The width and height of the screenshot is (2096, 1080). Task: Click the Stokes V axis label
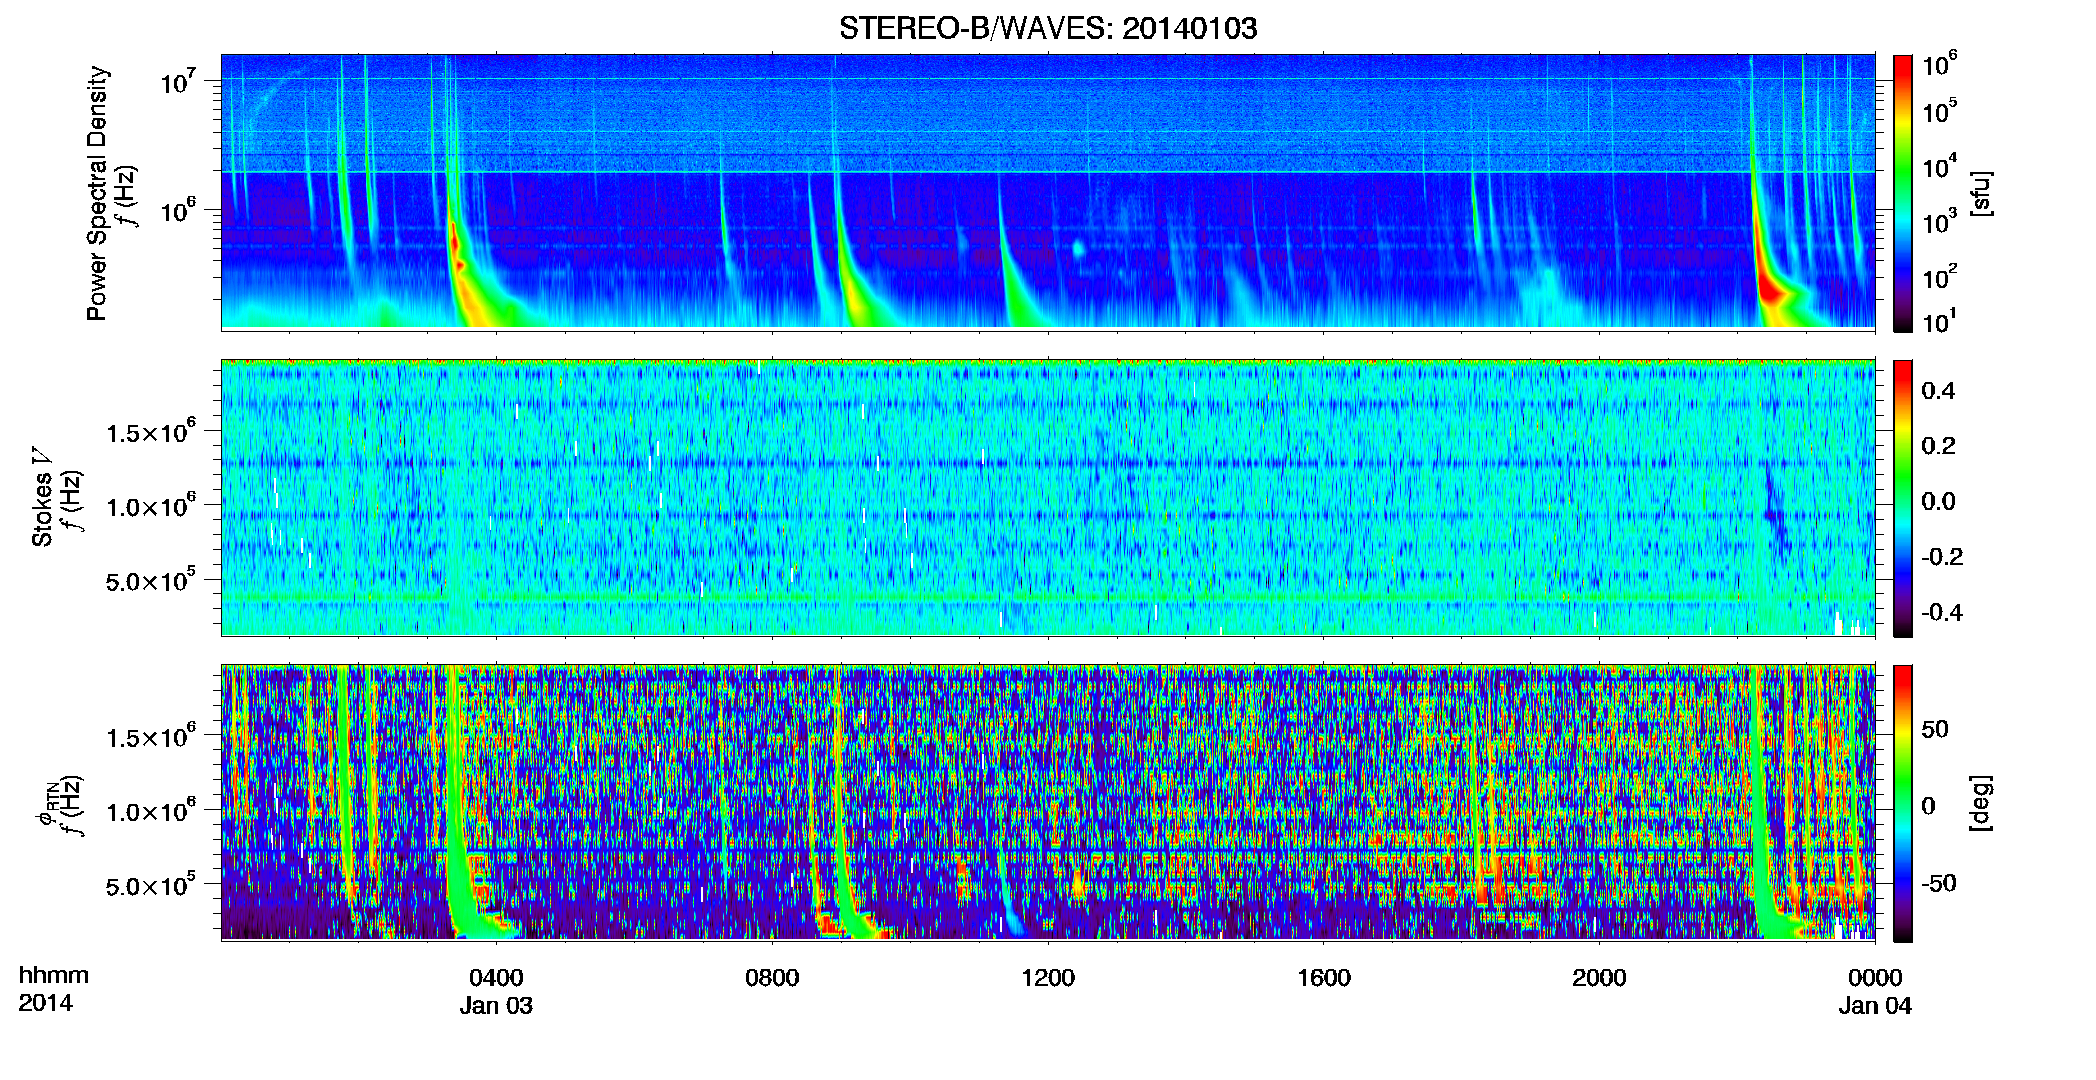point(42,498)
